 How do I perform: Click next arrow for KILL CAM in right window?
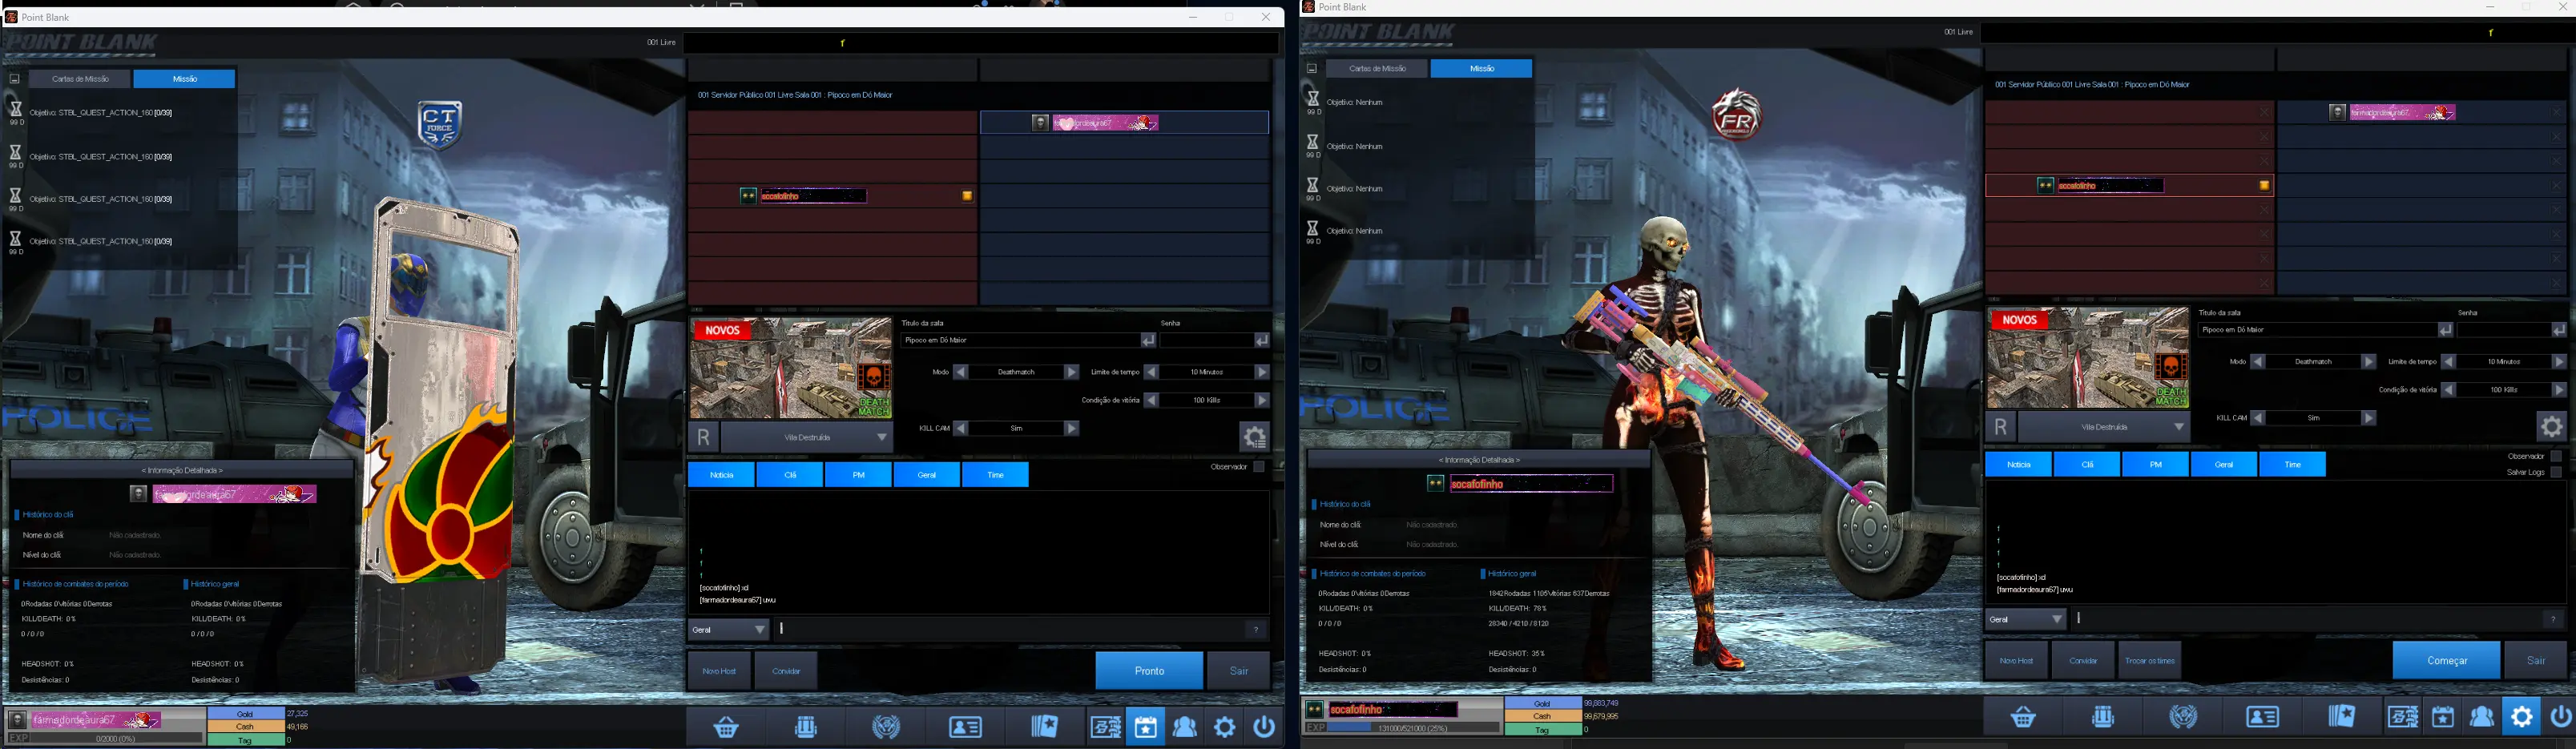(x=2369, y=418)
